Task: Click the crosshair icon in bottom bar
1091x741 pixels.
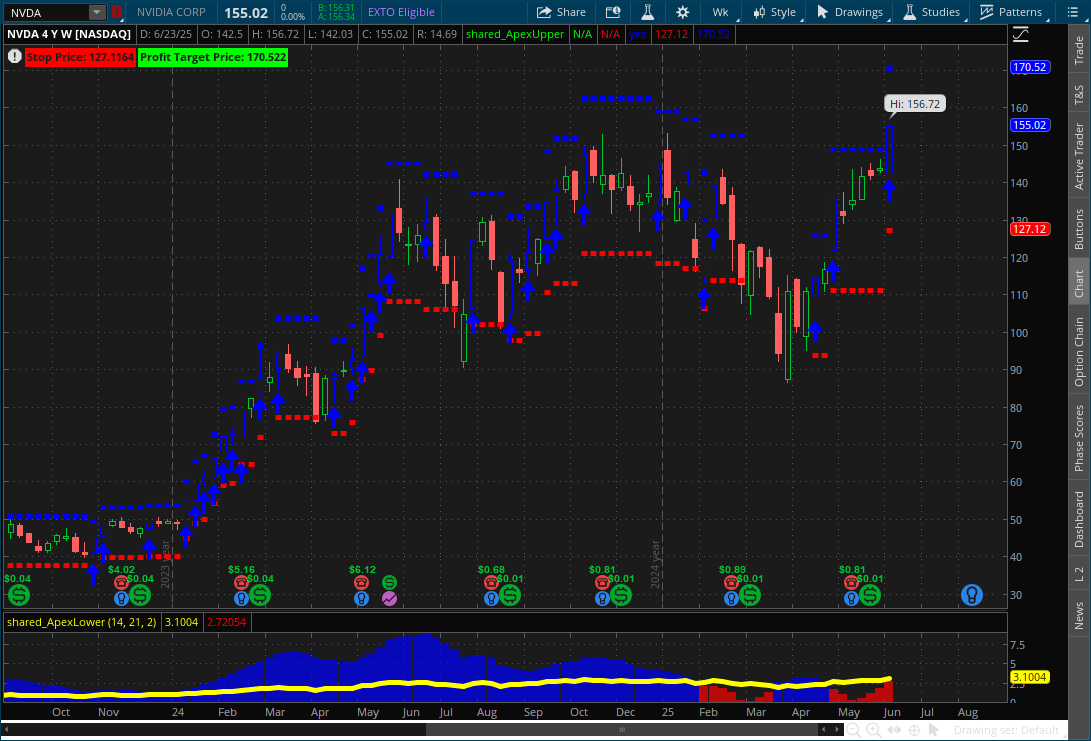Action: [914, 730]
